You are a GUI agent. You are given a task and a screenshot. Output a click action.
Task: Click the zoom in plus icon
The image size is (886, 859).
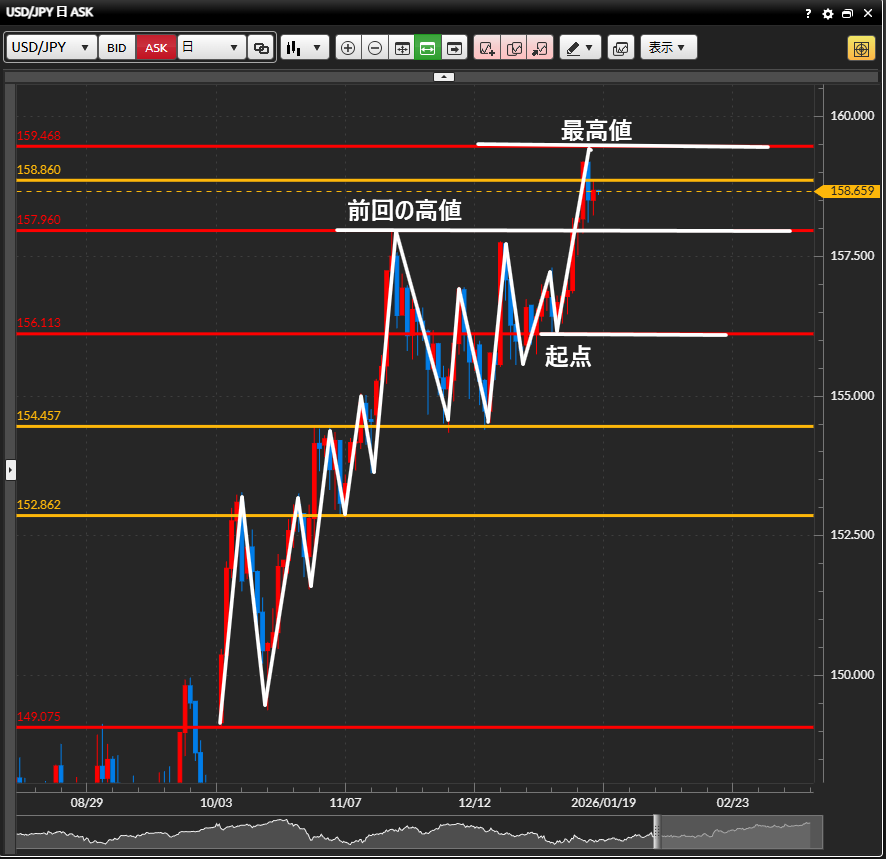(x=348, y=48)
